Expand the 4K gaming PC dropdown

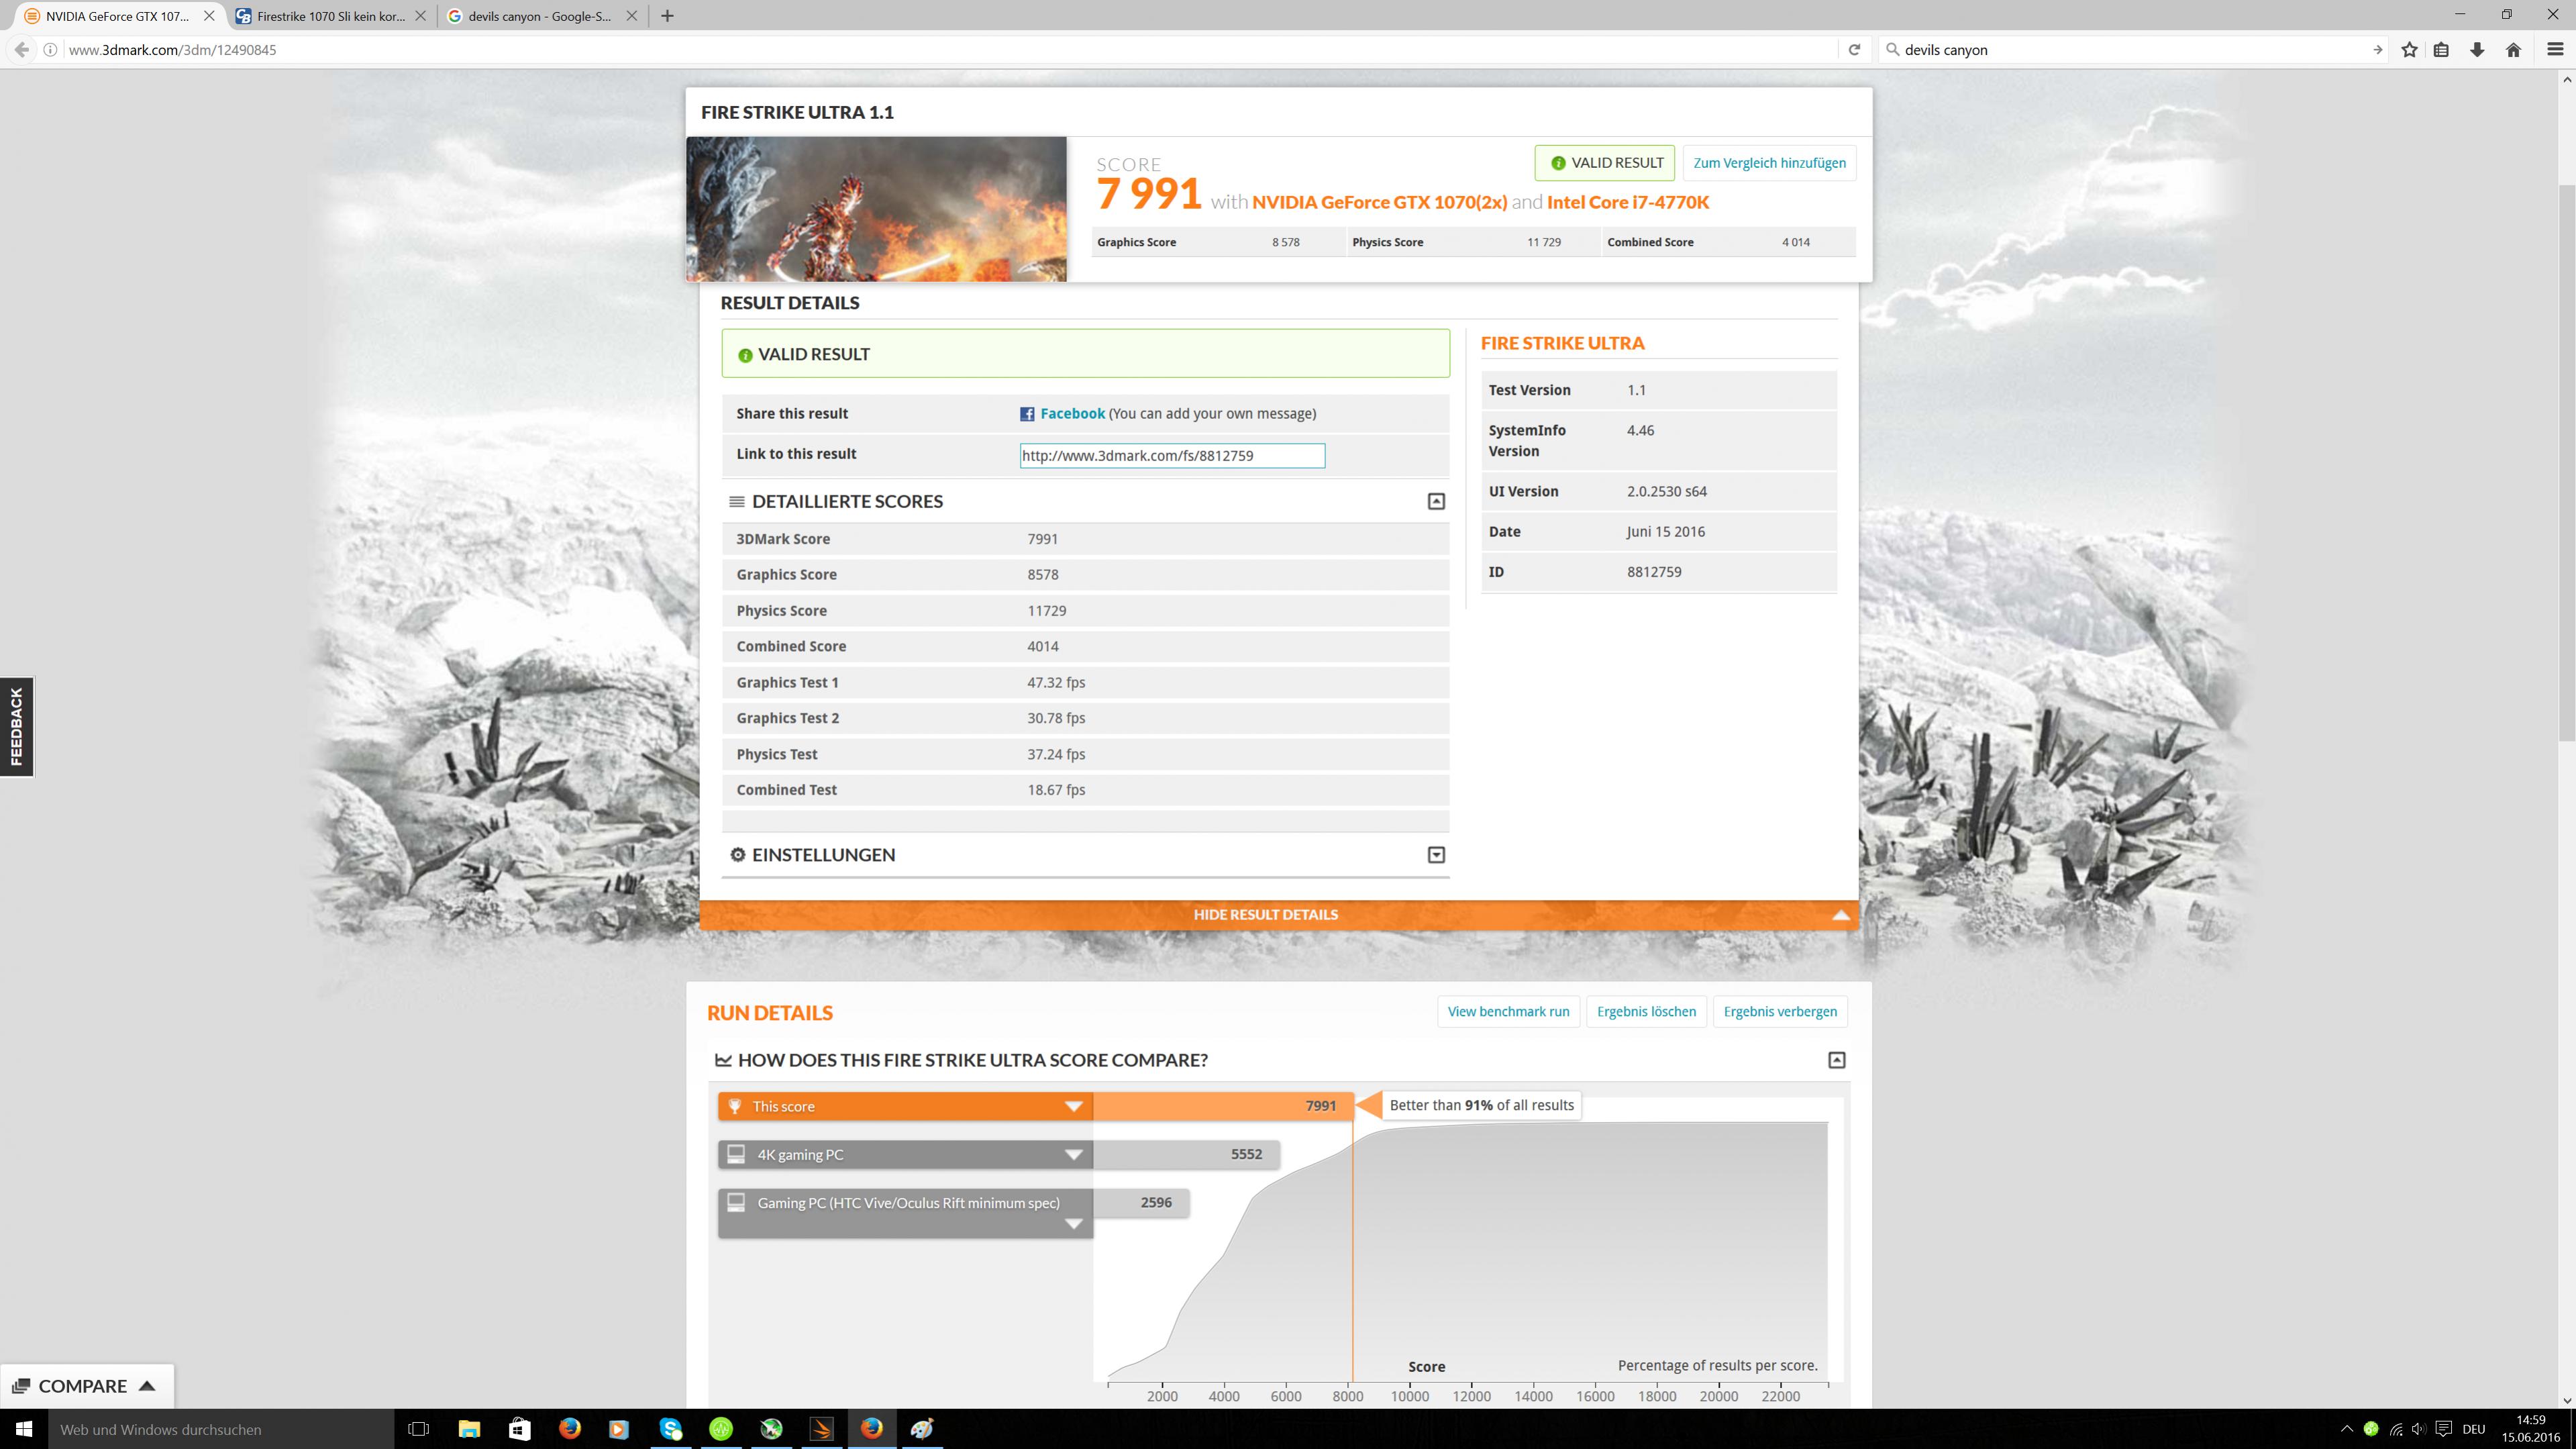click(x=1073, y=1154)
